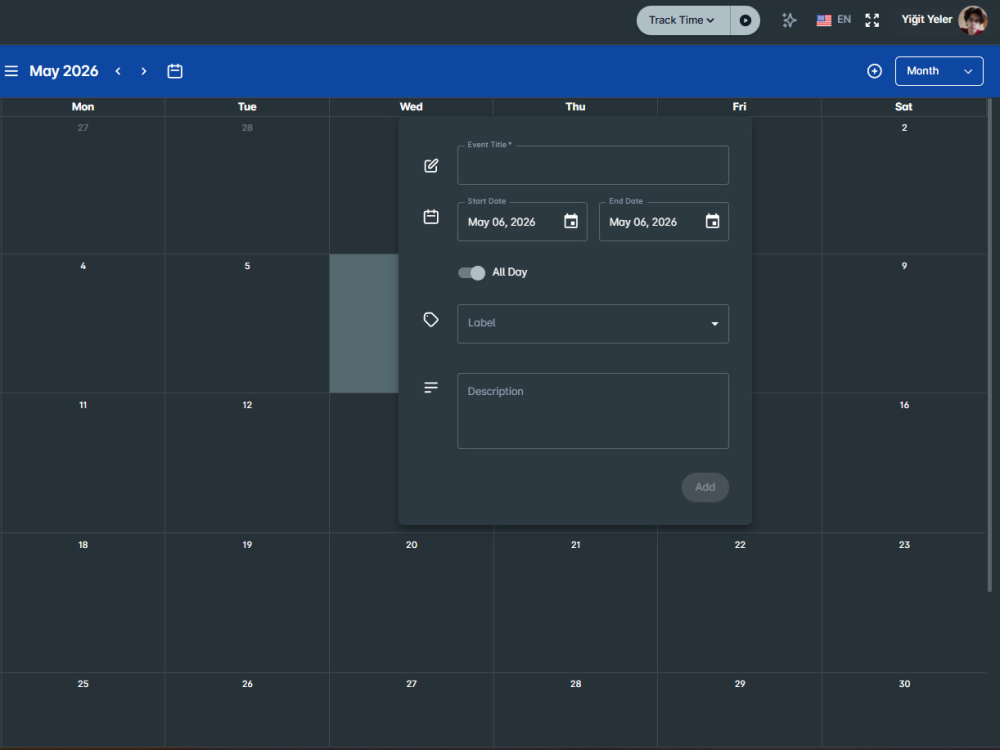Click the Add event button
The height and width of the screenshot is (750, 1000).
(705, 487)
